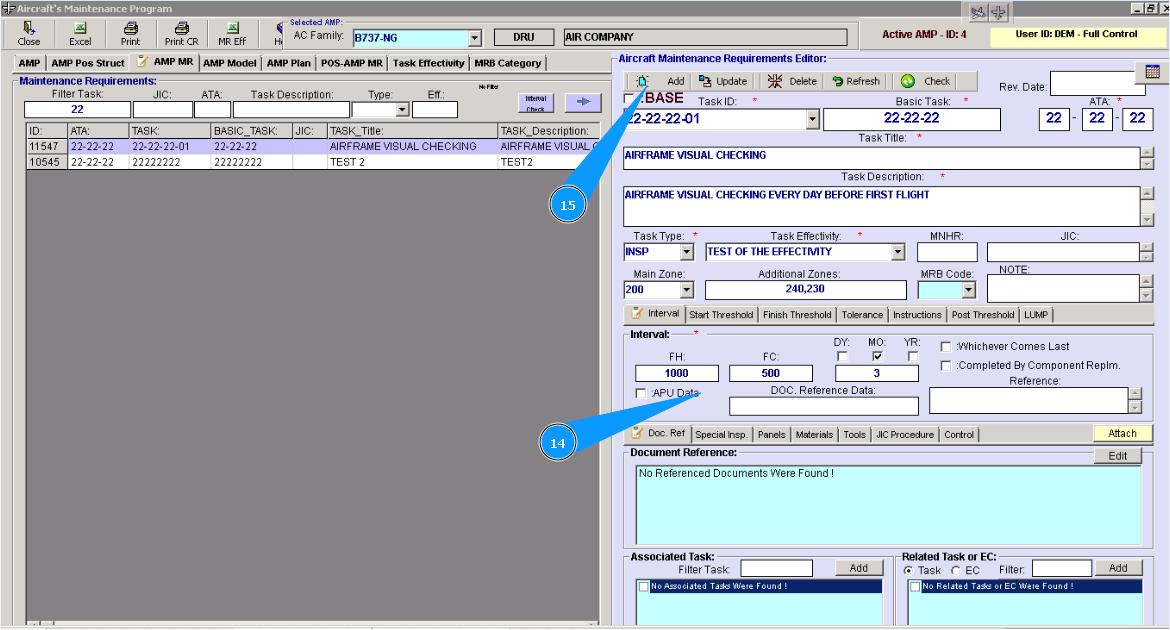Screen dimensions: 1170x630
Task: Enable Whichever Comes Last checkbox
Action: coord(945,346)
